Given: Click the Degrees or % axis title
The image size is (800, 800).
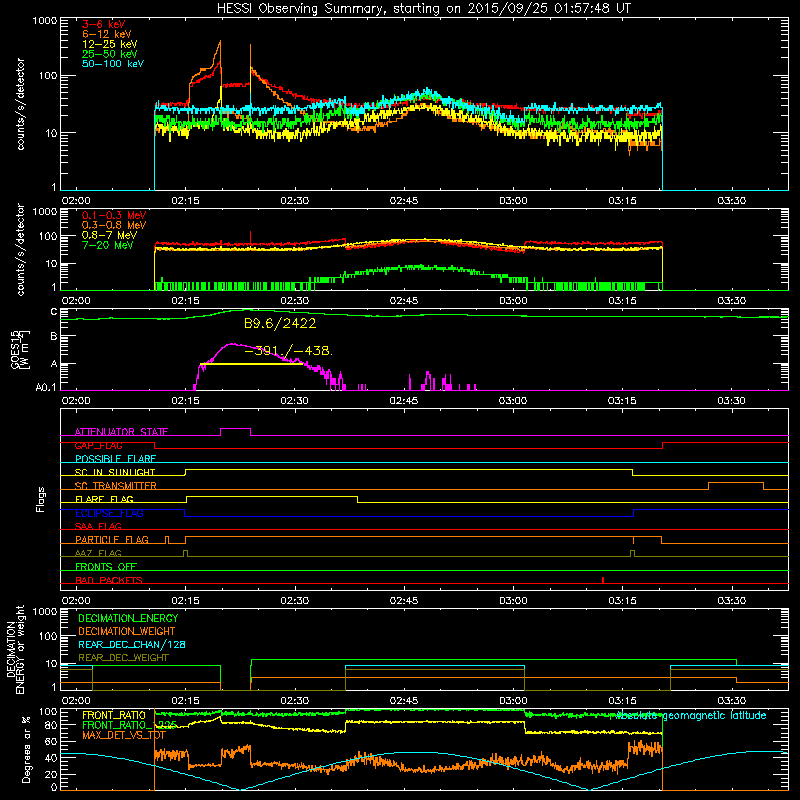Looking at the screenshot, I should pos(26,749).
